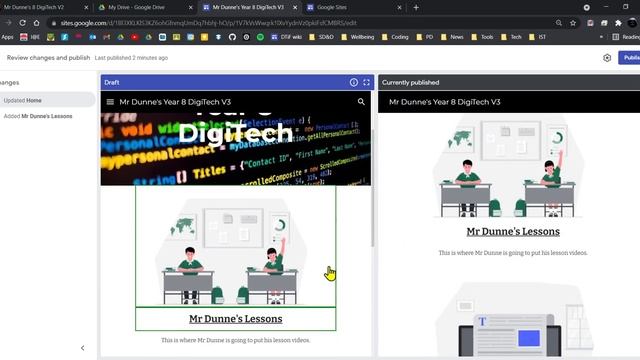640x360 pixels.
Task: Open 'Mr Dunne's Lessons' link in draft
Action: (236, 319)
